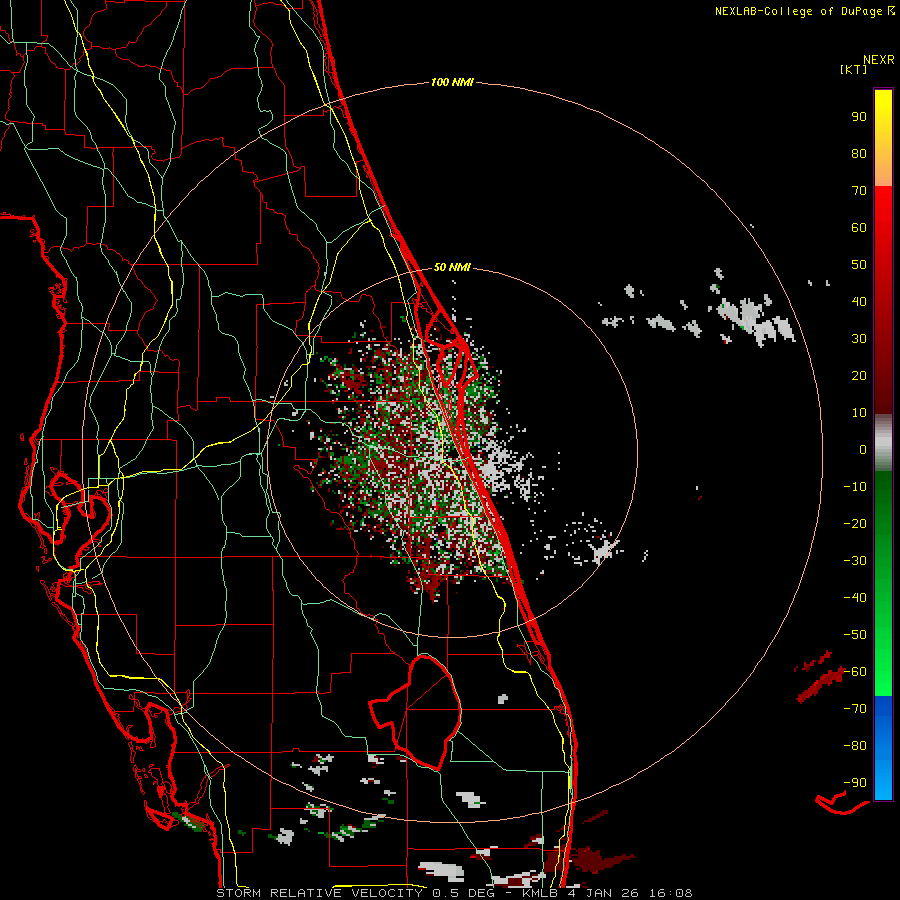Click the blue bottom band of color bar

click(883, 747)
